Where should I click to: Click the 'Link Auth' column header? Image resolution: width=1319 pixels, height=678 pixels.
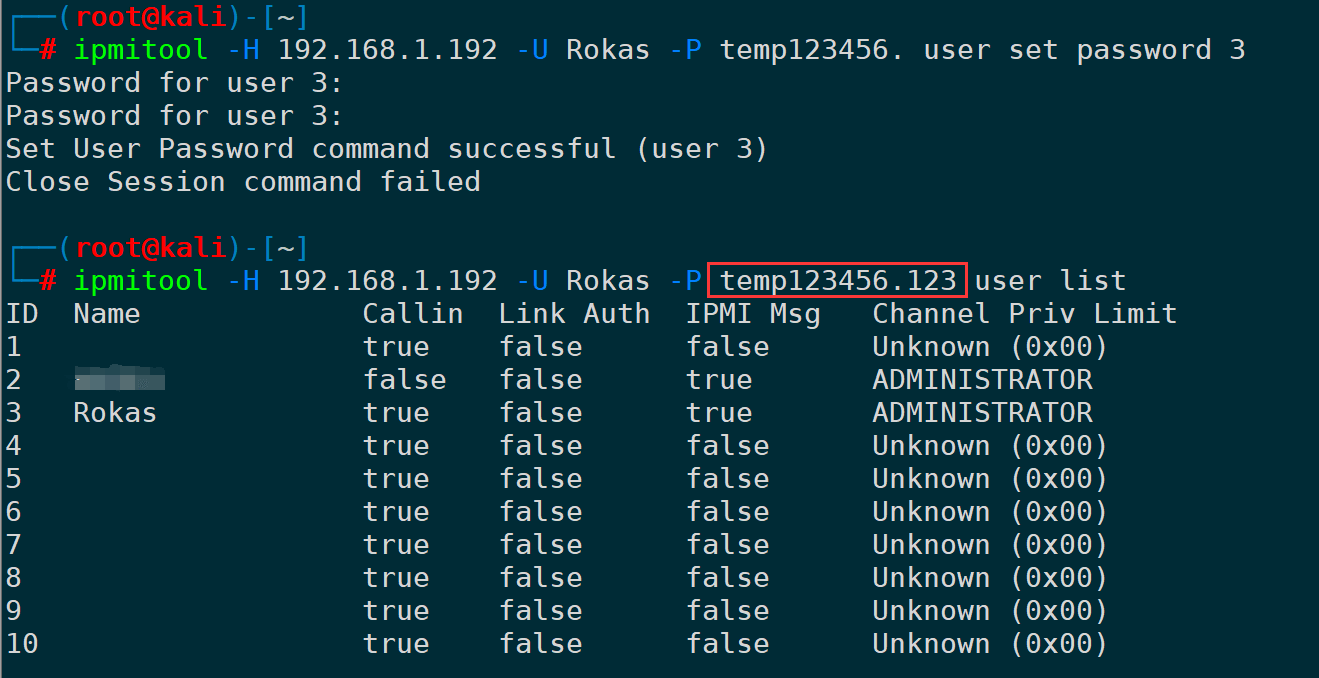(x=574, y=314)
